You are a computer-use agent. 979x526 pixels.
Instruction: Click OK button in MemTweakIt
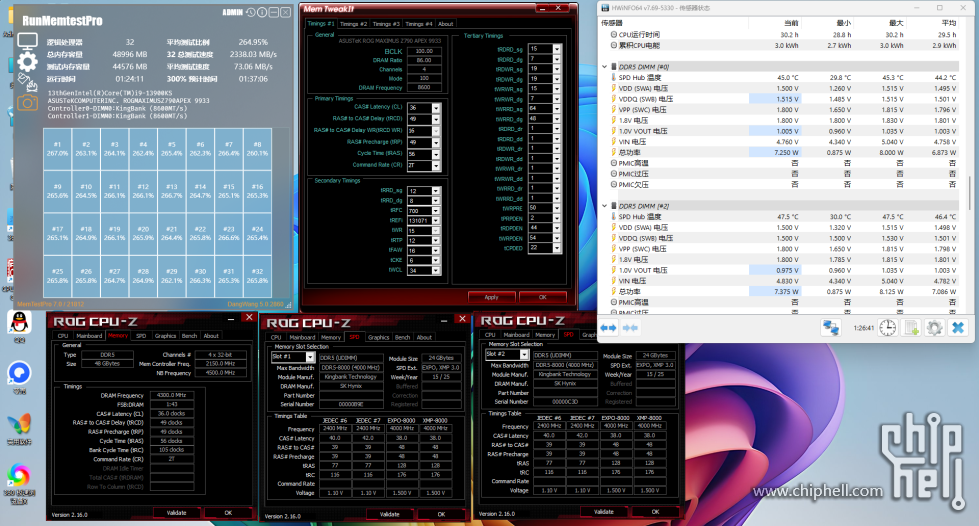pos(543,297)
